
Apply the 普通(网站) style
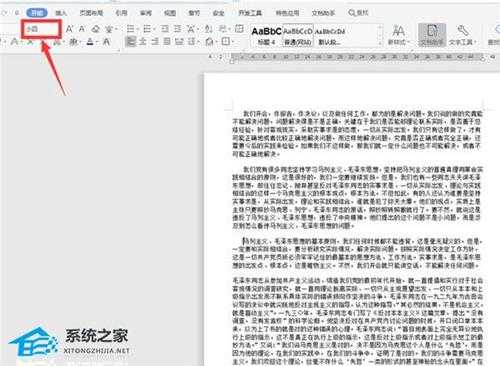tap(298, 35)
